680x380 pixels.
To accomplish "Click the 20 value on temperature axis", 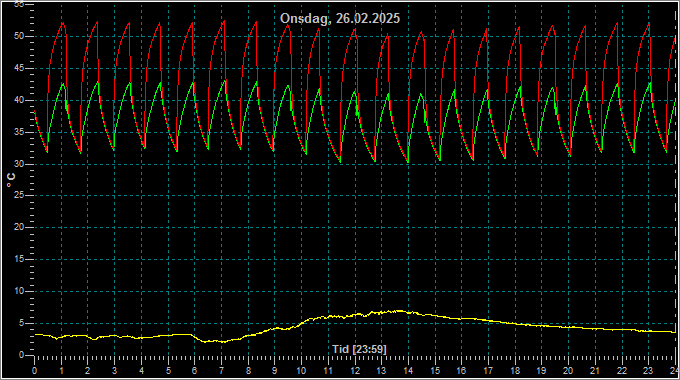I will click(x=19, y=227).
